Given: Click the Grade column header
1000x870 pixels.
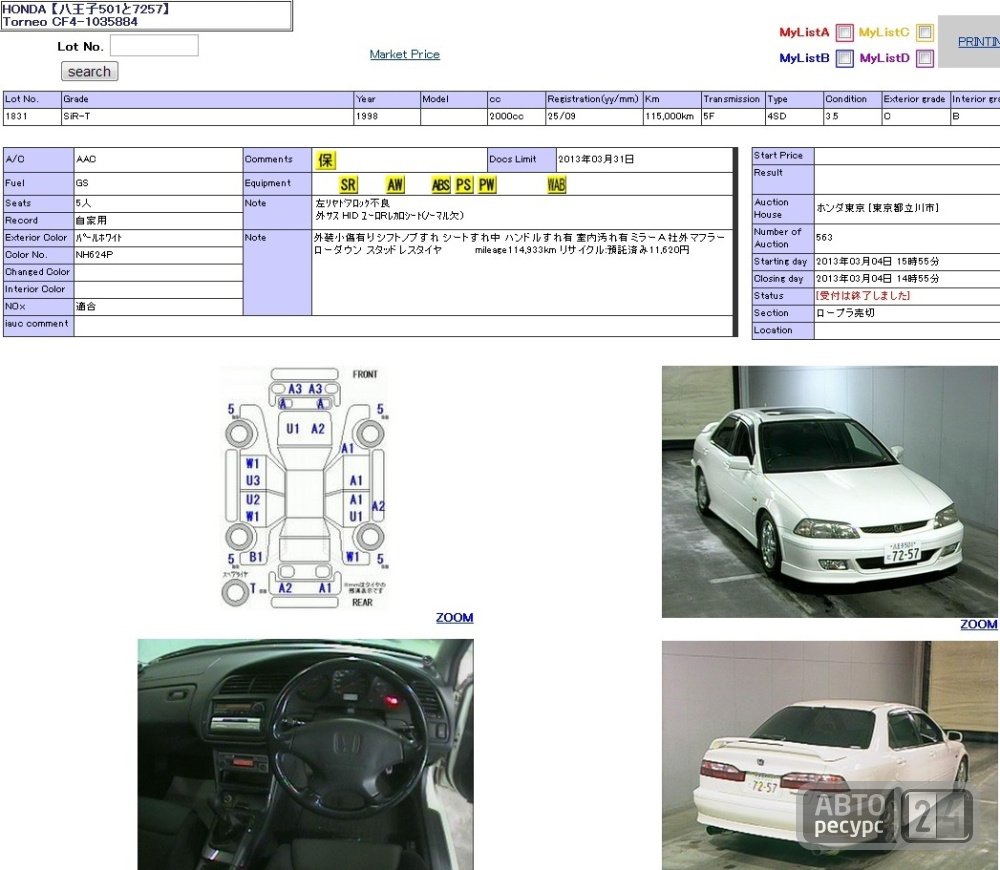Looking at the screenshot, I should pos(207,100).
